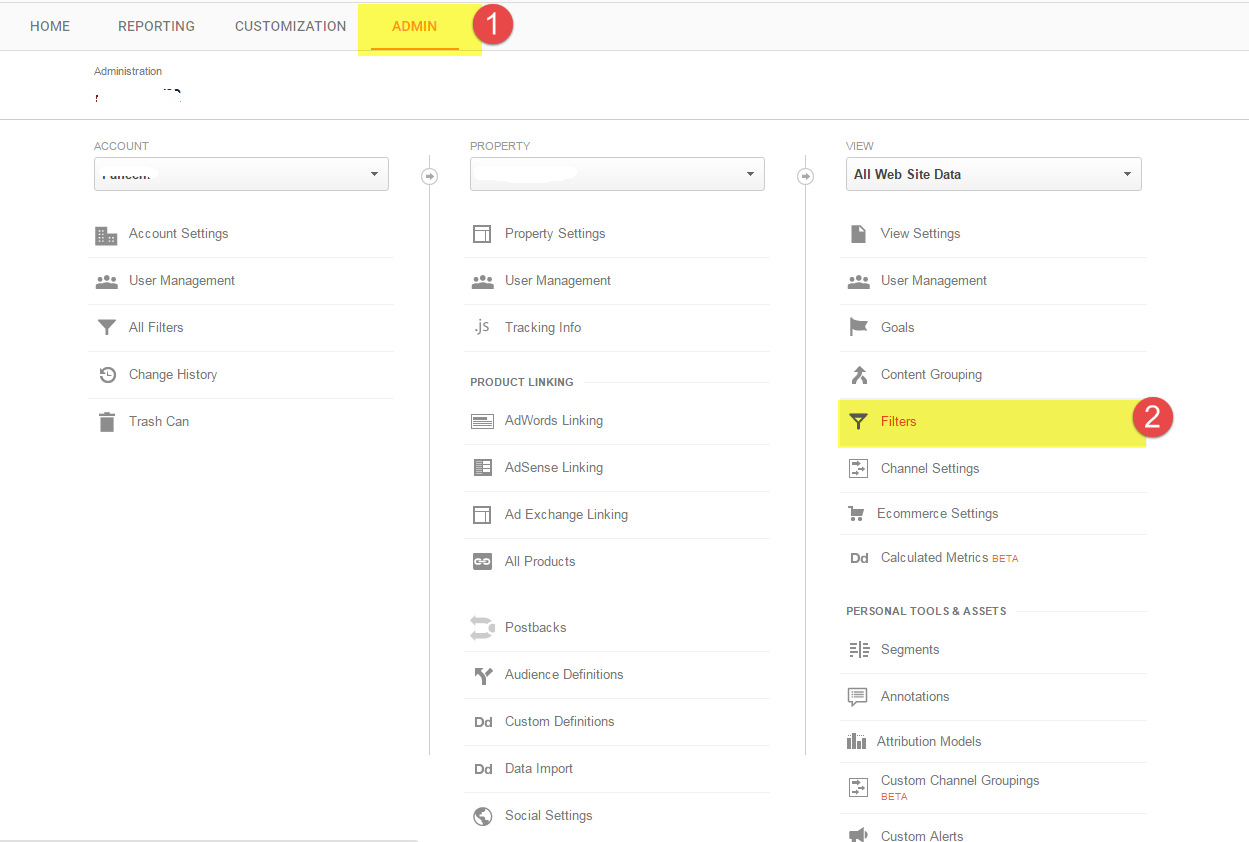1249x842 pixels.
Task: Click the Ecommerce Settings cart icon
Action: click(x=856, y=514)
